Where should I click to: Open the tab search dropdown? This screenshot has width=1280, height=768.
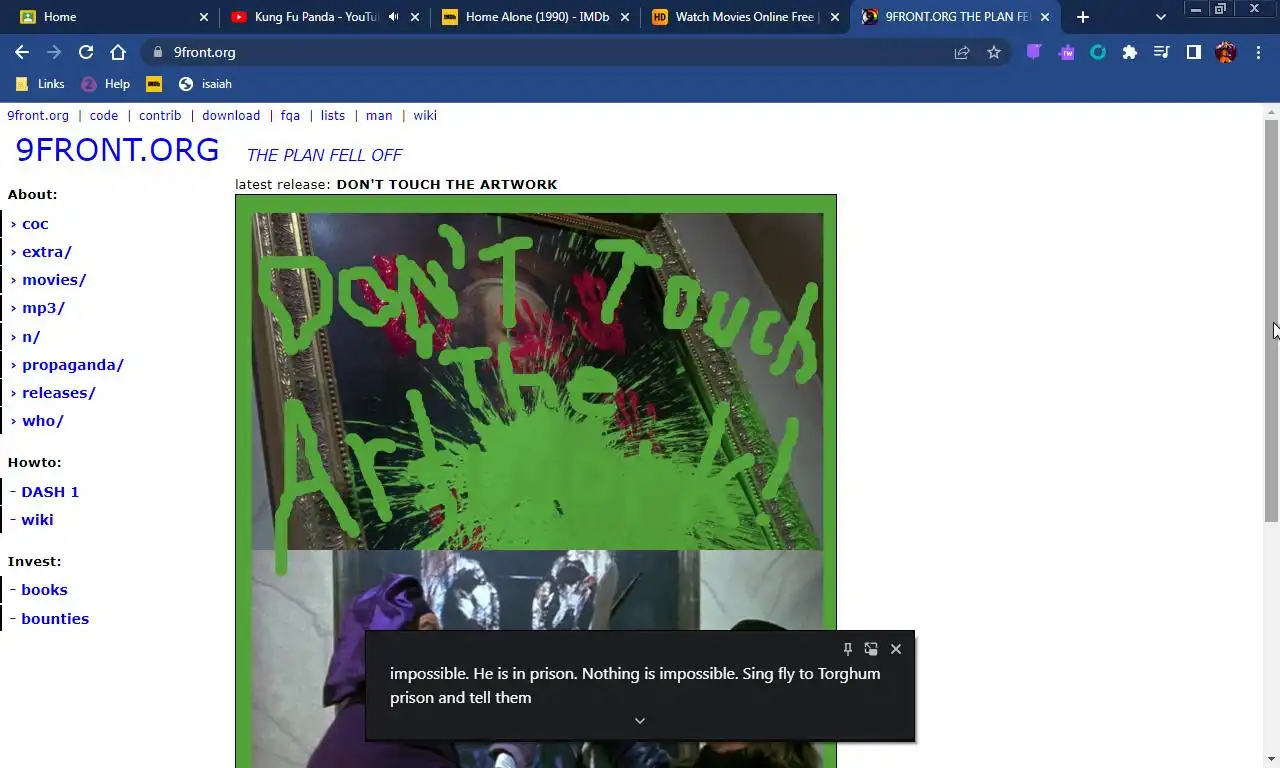click(x=1160, y=17)
